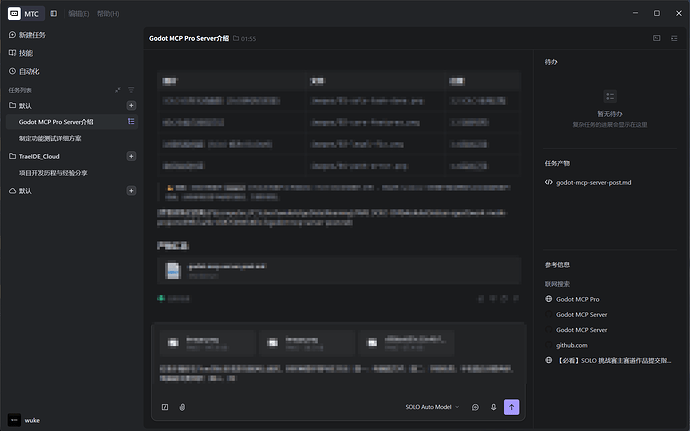Screen dimensions: 690x431
Task: Open the output file card in chat
Action: 339,270
